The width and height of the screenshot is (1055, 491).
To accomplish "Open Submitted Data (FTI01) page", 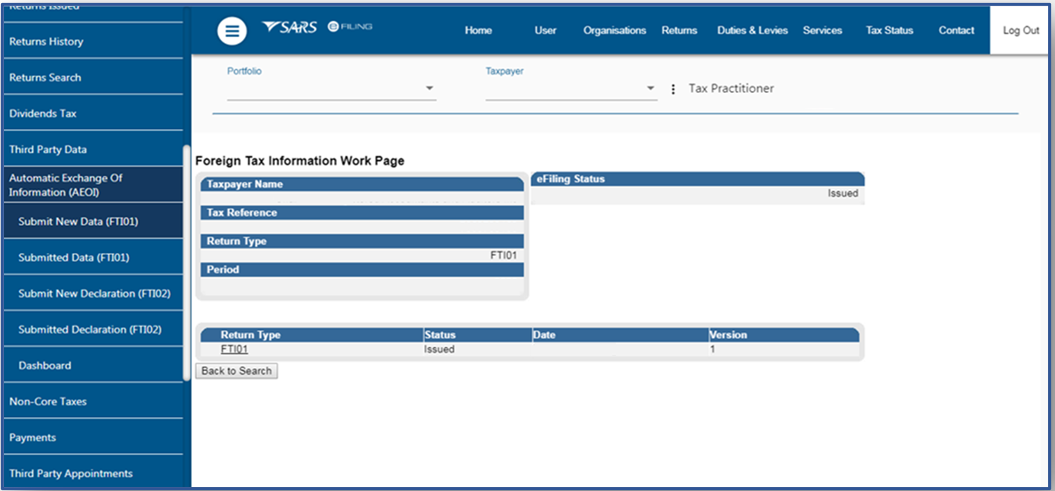I will [x=73, y=258].
